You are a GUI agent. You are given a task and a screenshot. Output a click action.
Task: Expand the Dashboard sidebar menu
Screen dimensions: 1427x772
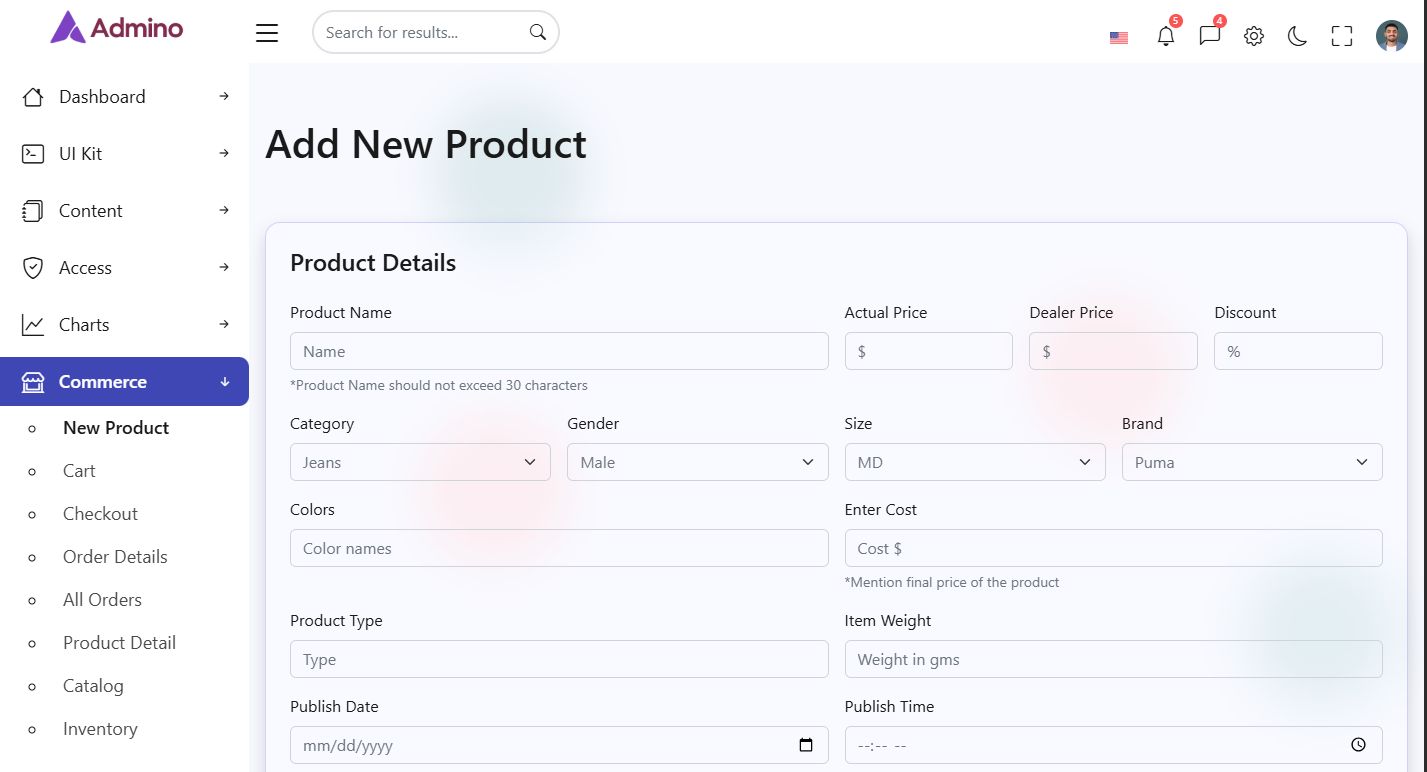(x=124, y=97)
